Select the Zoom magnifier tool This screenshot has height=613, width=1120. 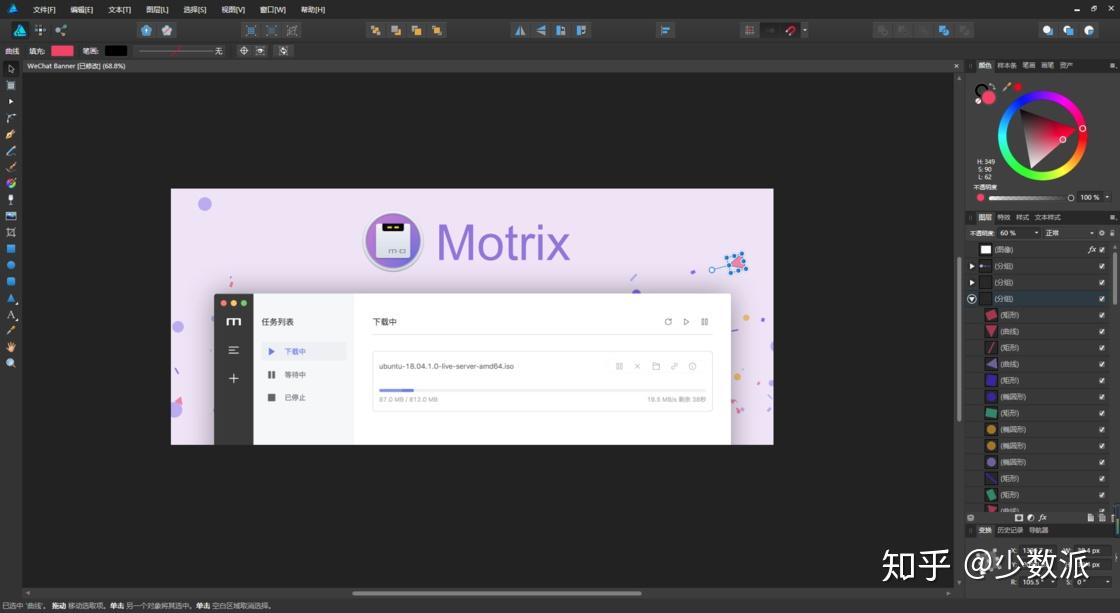[x=11, y=363]
